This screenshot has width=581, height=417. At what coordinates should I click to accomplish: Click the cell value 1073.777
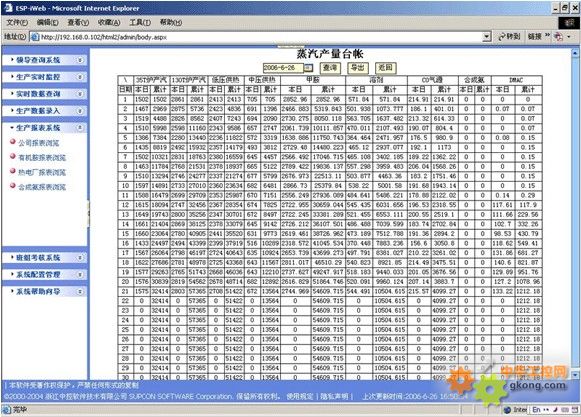[389, 109]
